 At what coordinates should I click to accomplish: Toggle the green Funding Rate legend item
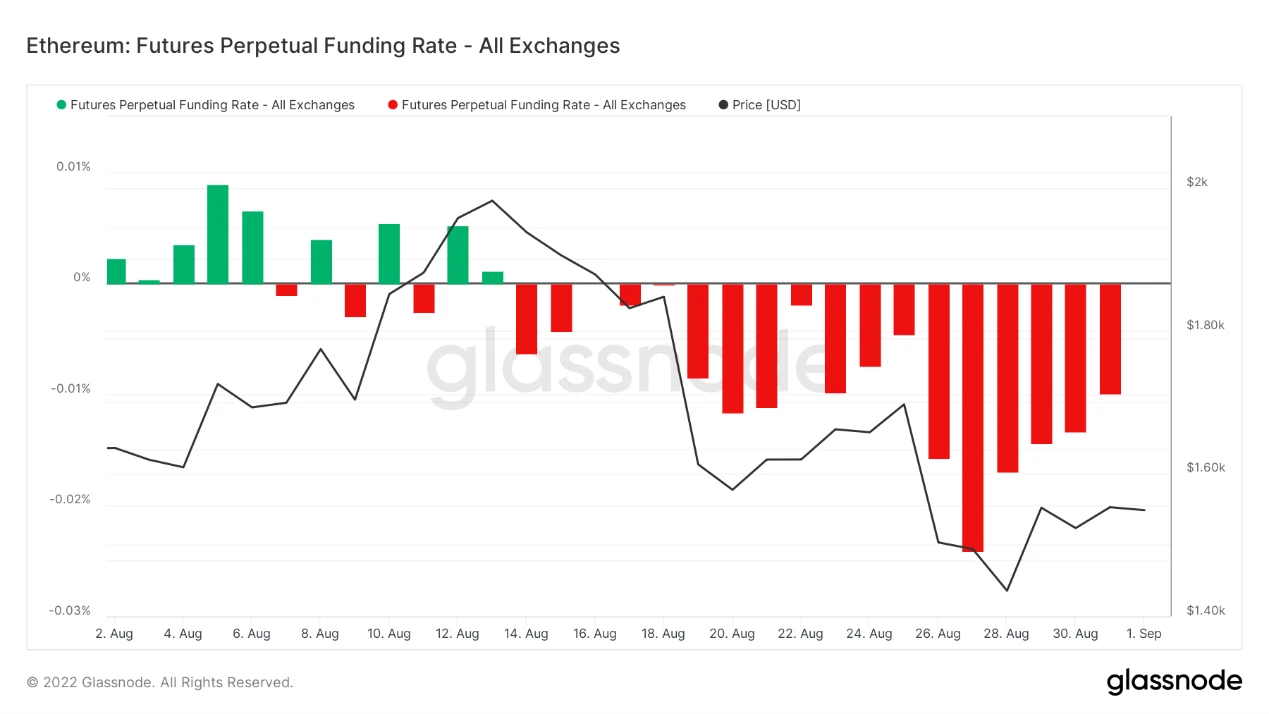(206, 105)
